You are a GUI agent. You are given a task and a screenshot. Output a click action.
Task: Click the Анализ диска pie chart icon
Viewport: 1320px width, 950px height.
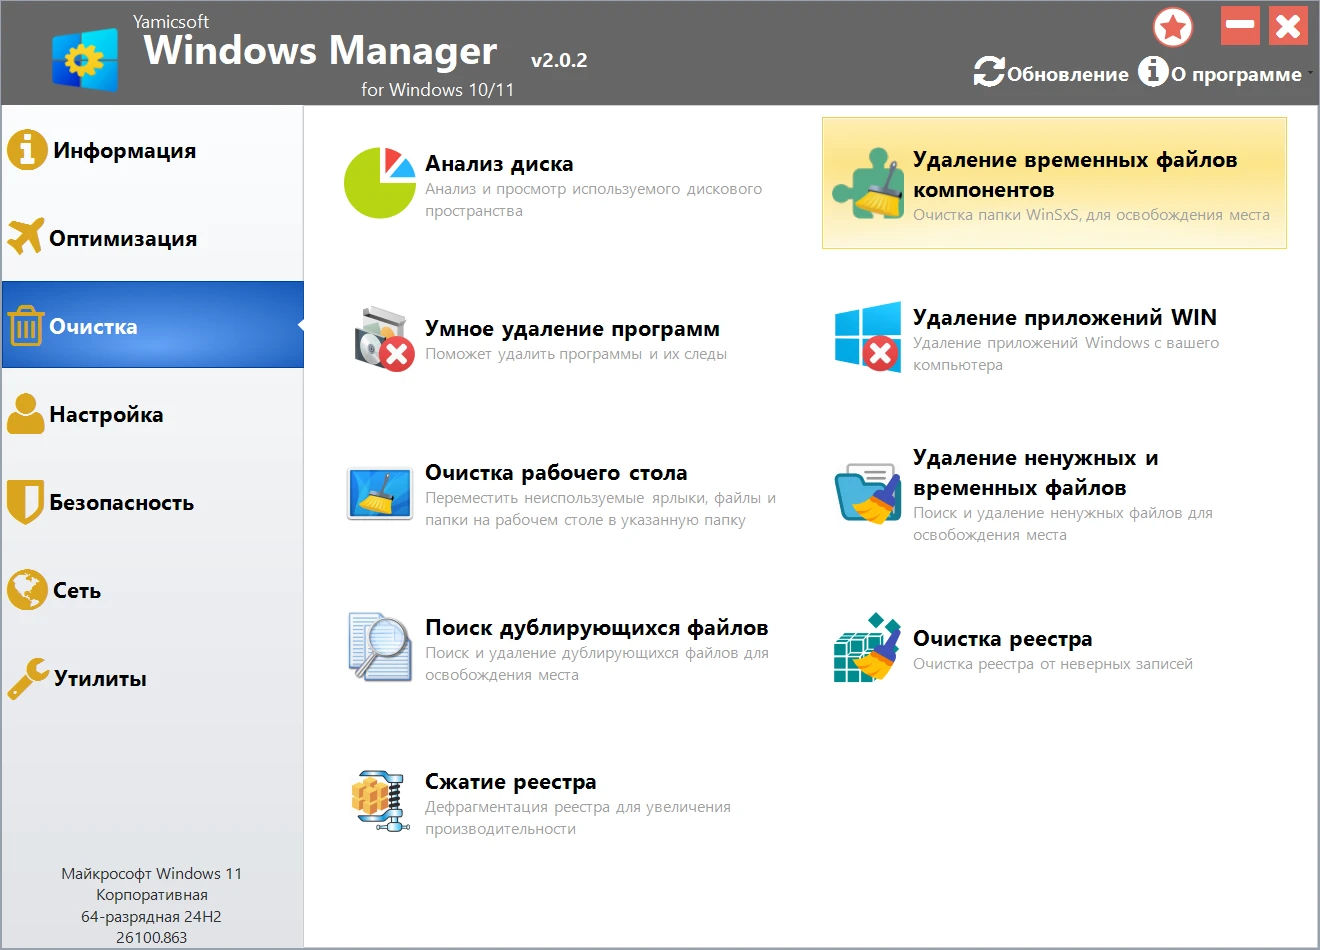(379, 182)
